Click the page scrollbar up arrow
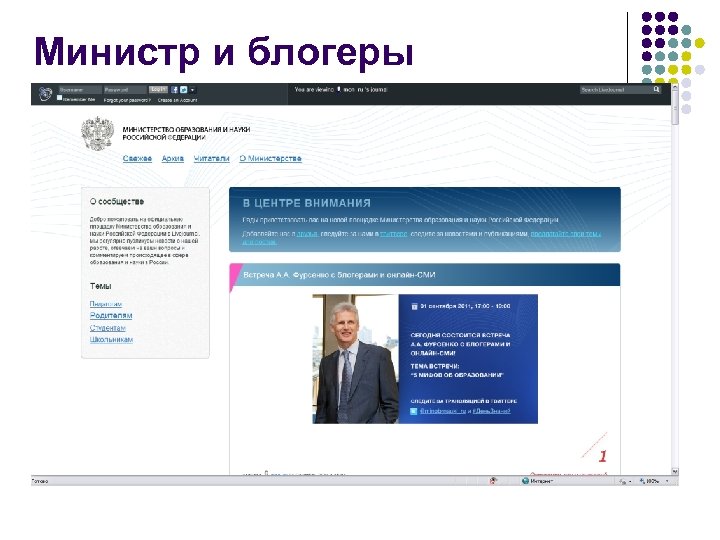Image resolution: width=720 pixels, height=540 pixels. [675, 87]
